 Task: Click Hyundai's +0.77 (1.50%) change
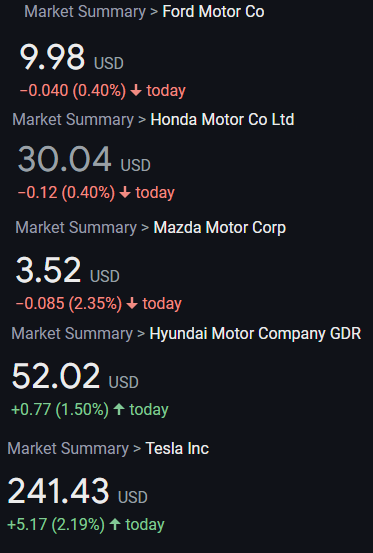click(60, 409)
